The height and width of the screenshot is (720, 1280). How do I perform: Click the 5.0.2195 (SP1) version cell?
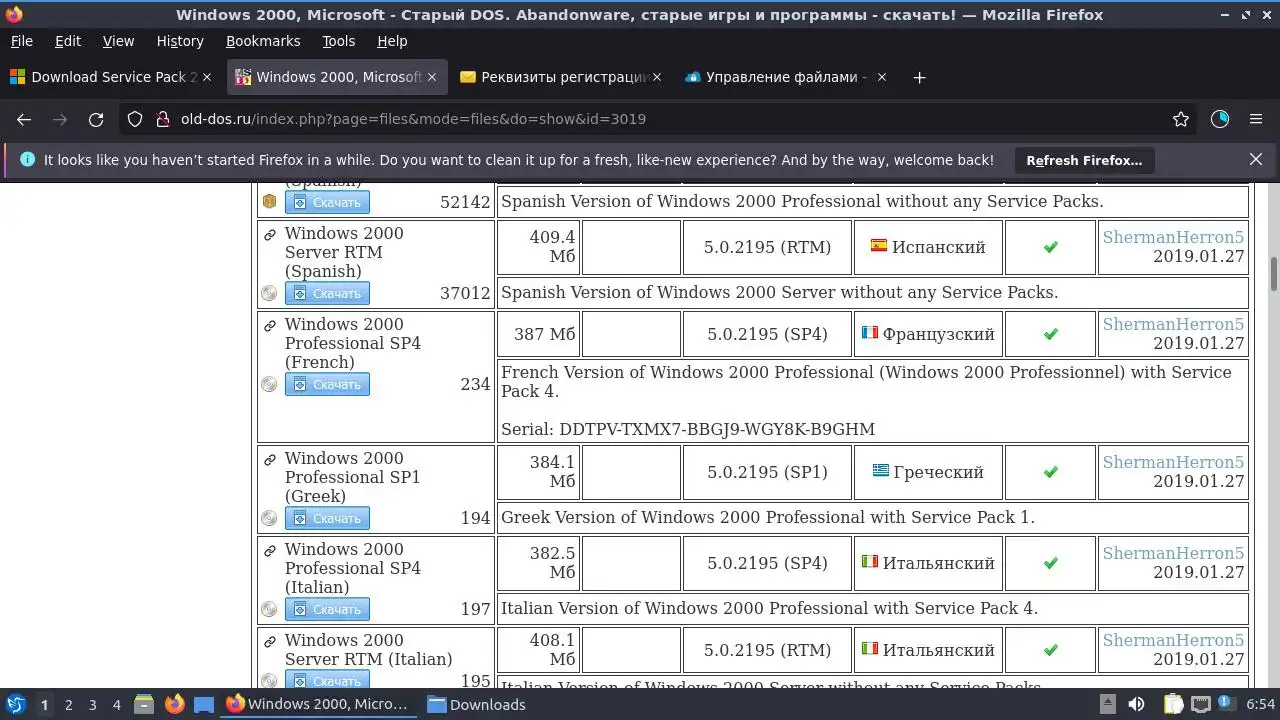[x=767, y=472]
